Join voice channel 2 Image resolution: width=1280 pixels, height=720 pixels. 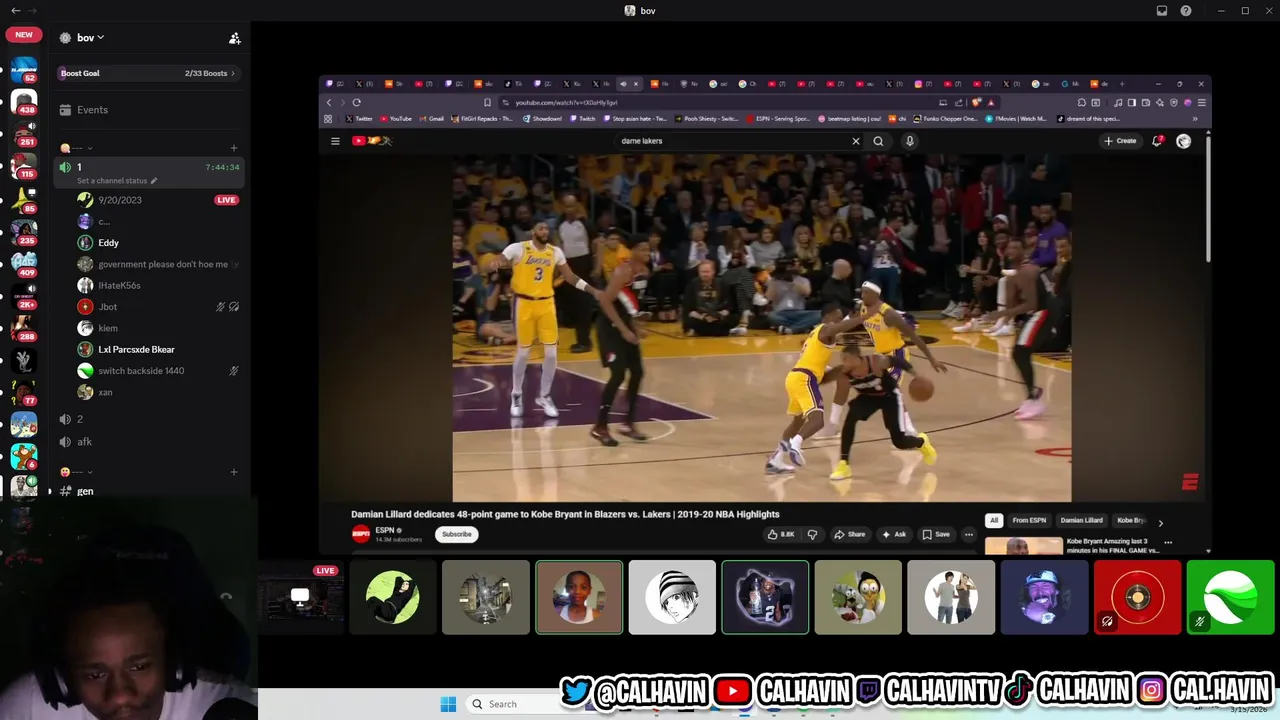coord(150,419)
